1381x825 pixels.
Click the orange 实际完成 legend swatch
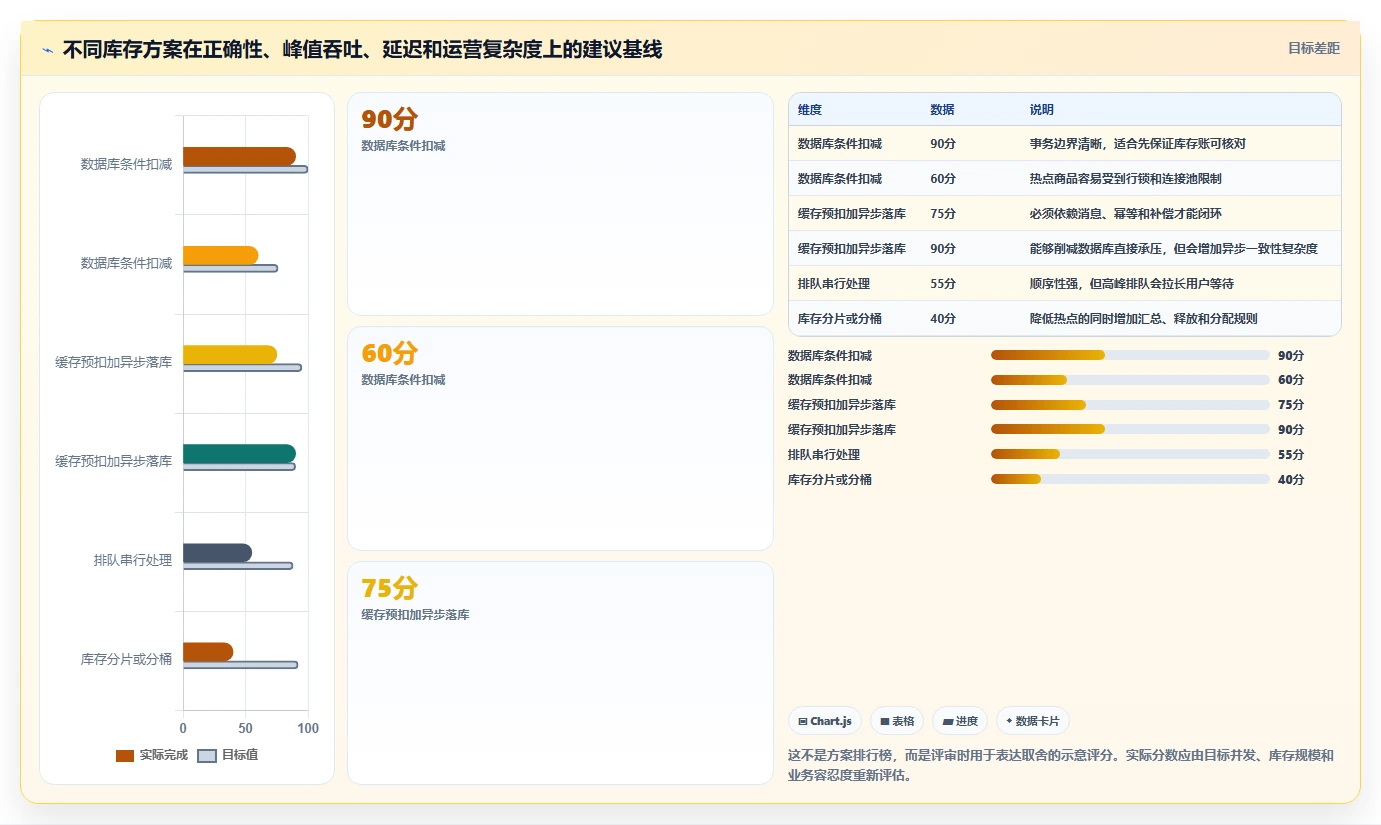[125, 756]
